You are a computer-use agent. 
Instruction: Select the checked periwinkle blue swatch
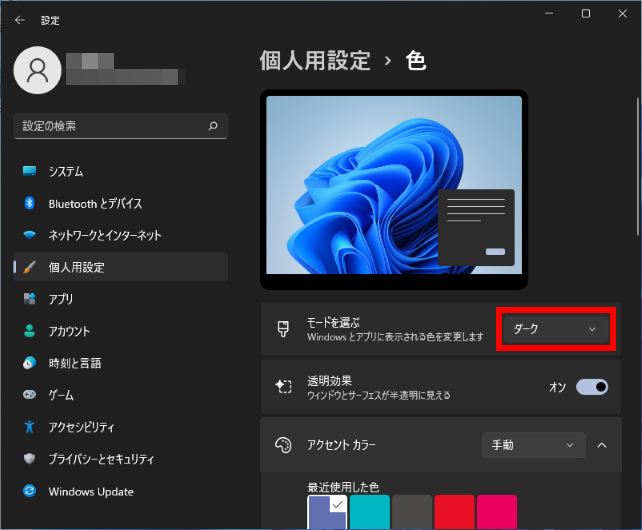coord(327,512)
